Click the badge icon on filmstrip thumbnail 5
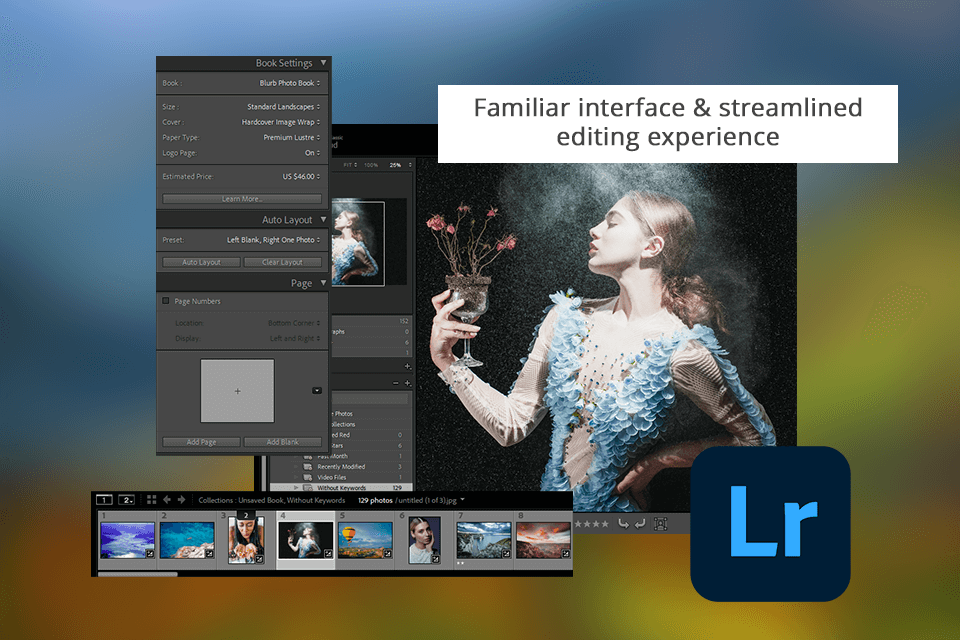The height and width of the screenshot is (640, 960). (388, 554)
